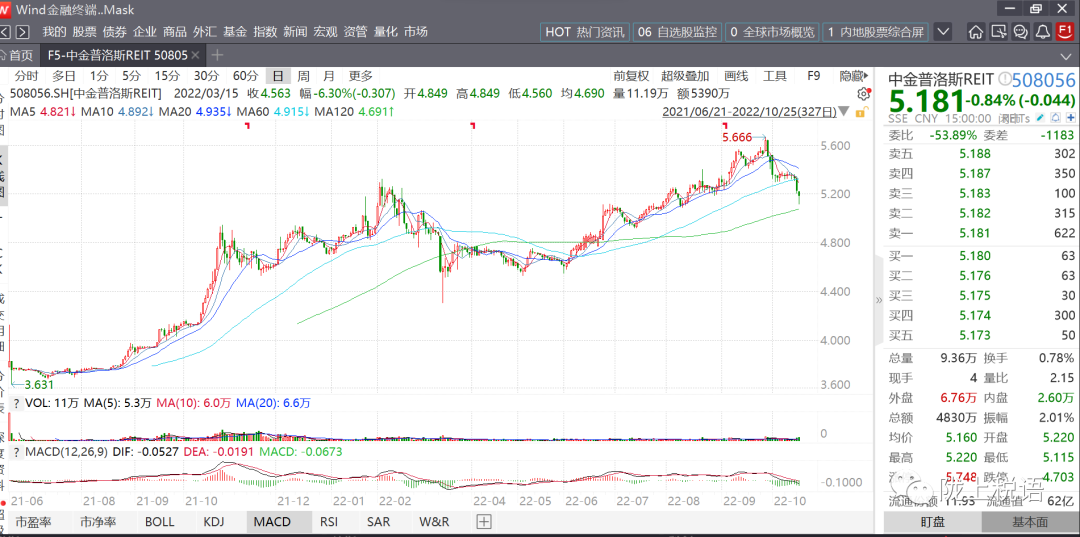Click the date range 2021/06/21-2022/10/25 selector
Screen dimensions: 1080x537
tap(749, 112)
